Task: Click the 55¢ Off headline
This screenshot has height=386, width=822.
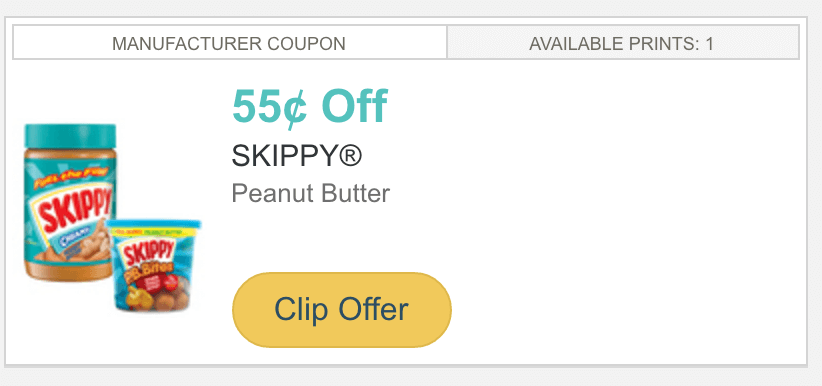Action: (x=310, y=106)
